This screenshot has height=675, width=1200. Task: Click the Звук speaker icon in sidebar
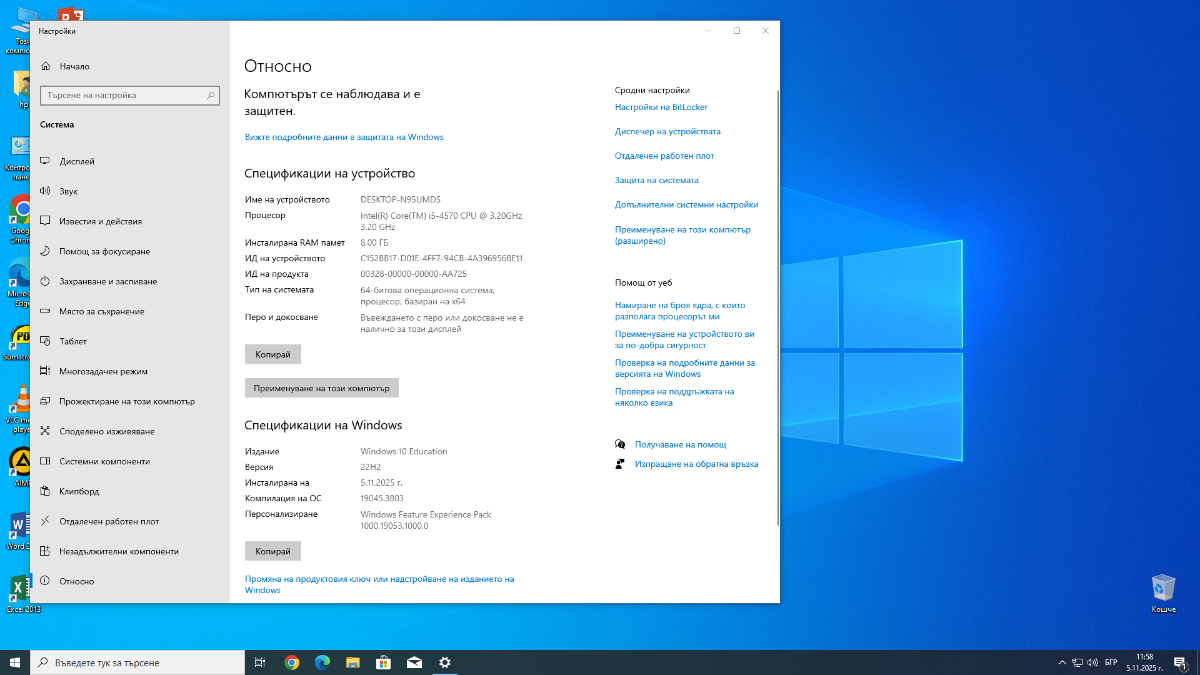coord(45,191)
